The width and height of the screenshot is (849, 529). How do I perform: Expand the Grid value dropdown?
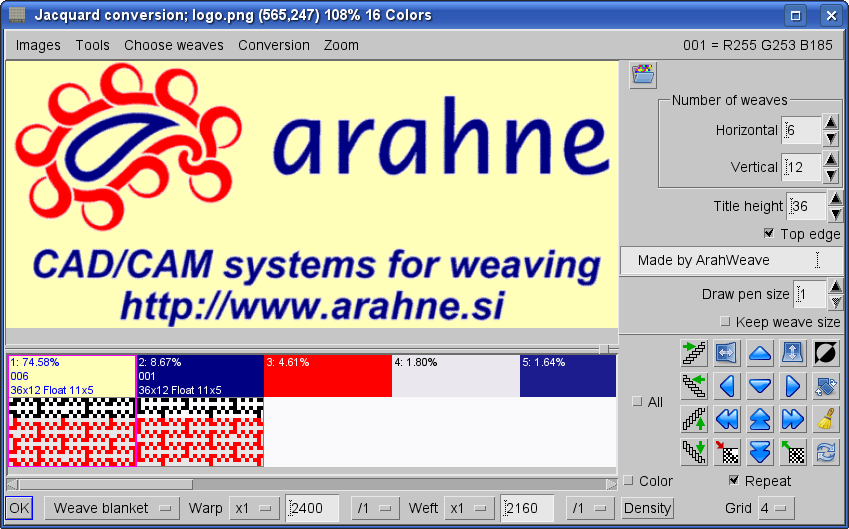click(774, 508)
